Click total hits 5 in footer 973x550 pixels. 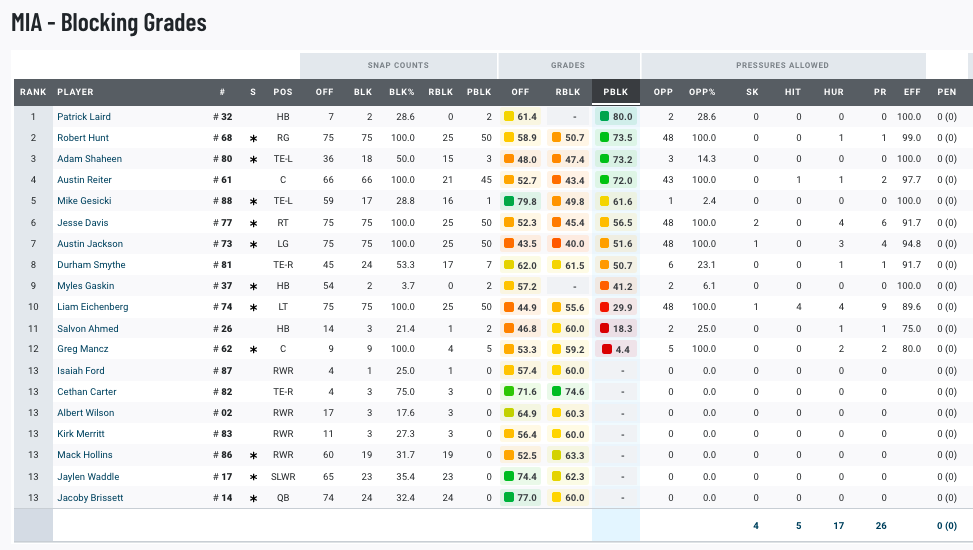[x=799, y=526]
